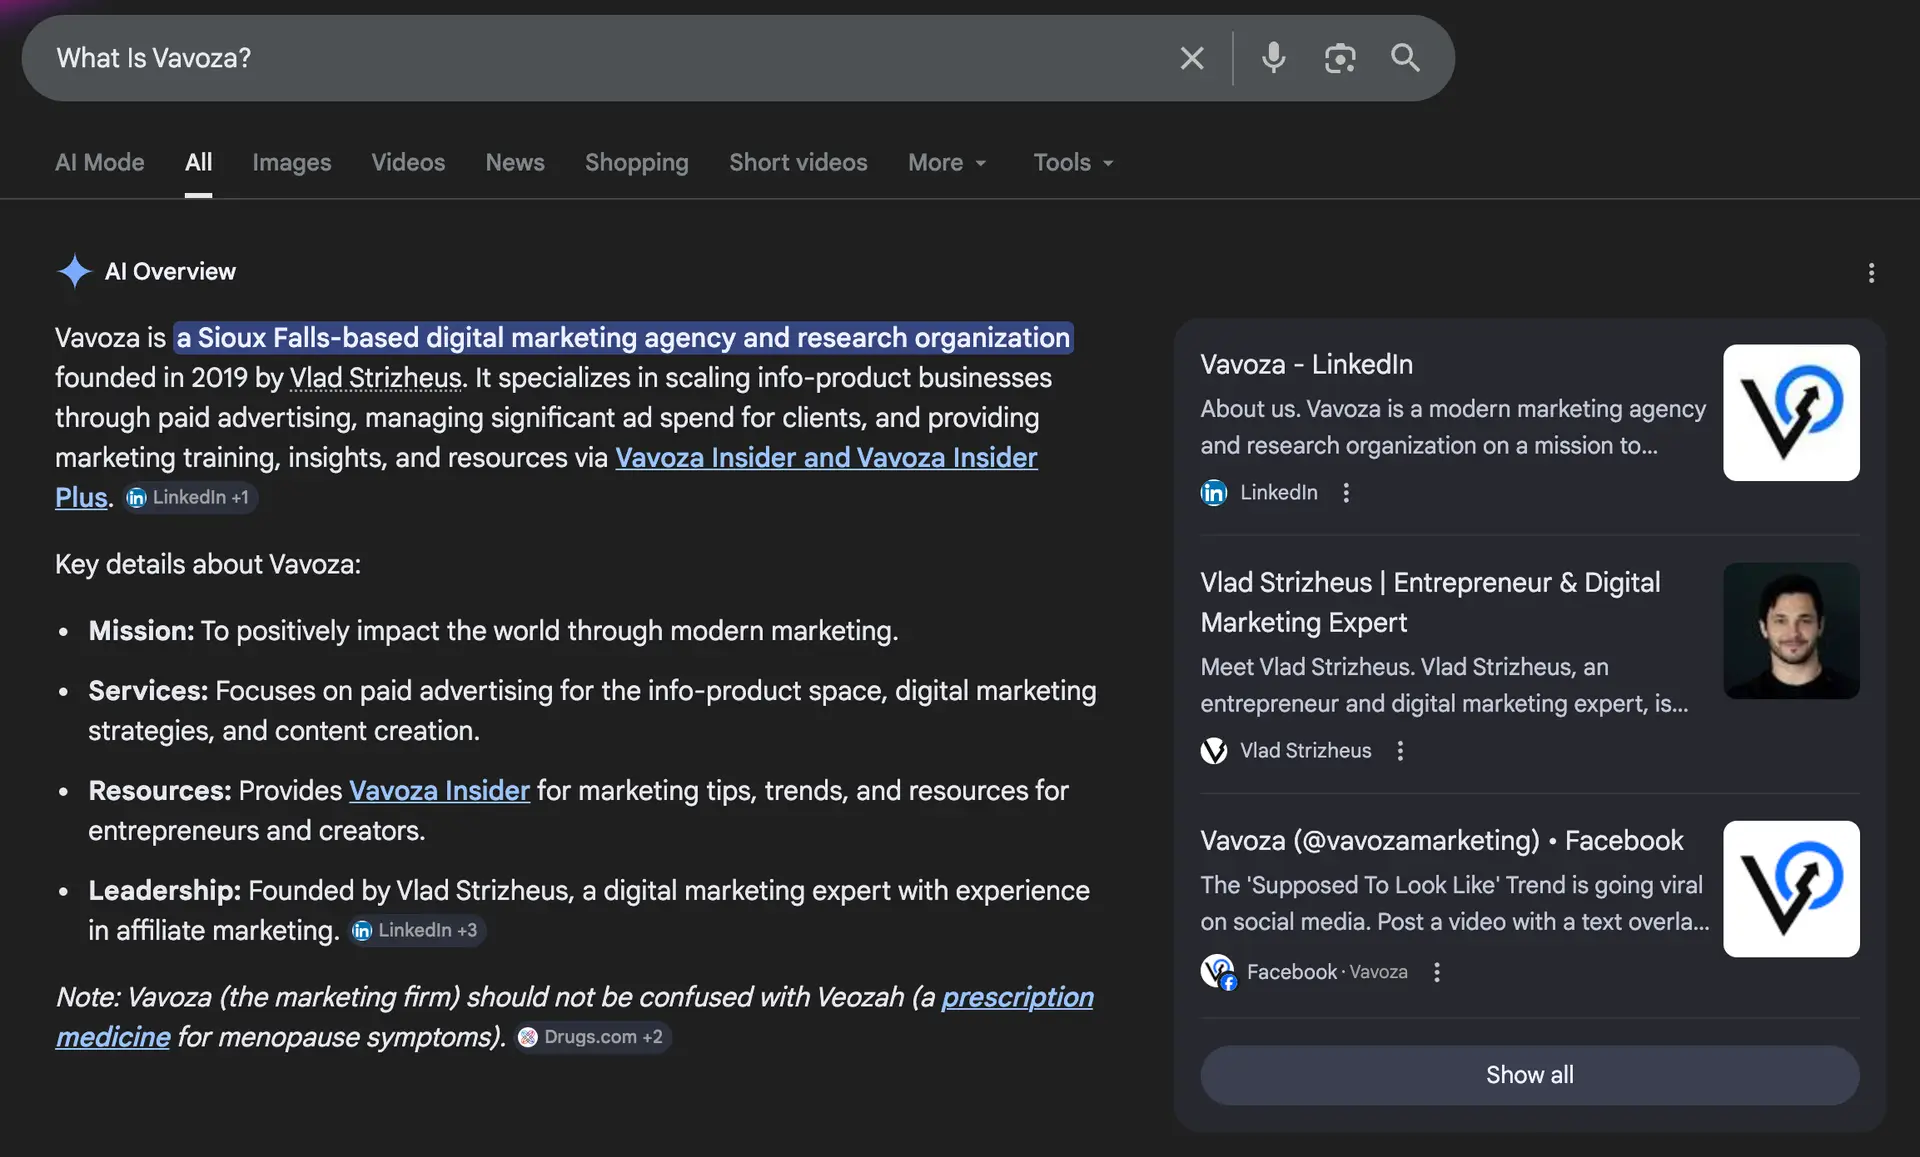Open the News results tab

(x=514, y=162)
